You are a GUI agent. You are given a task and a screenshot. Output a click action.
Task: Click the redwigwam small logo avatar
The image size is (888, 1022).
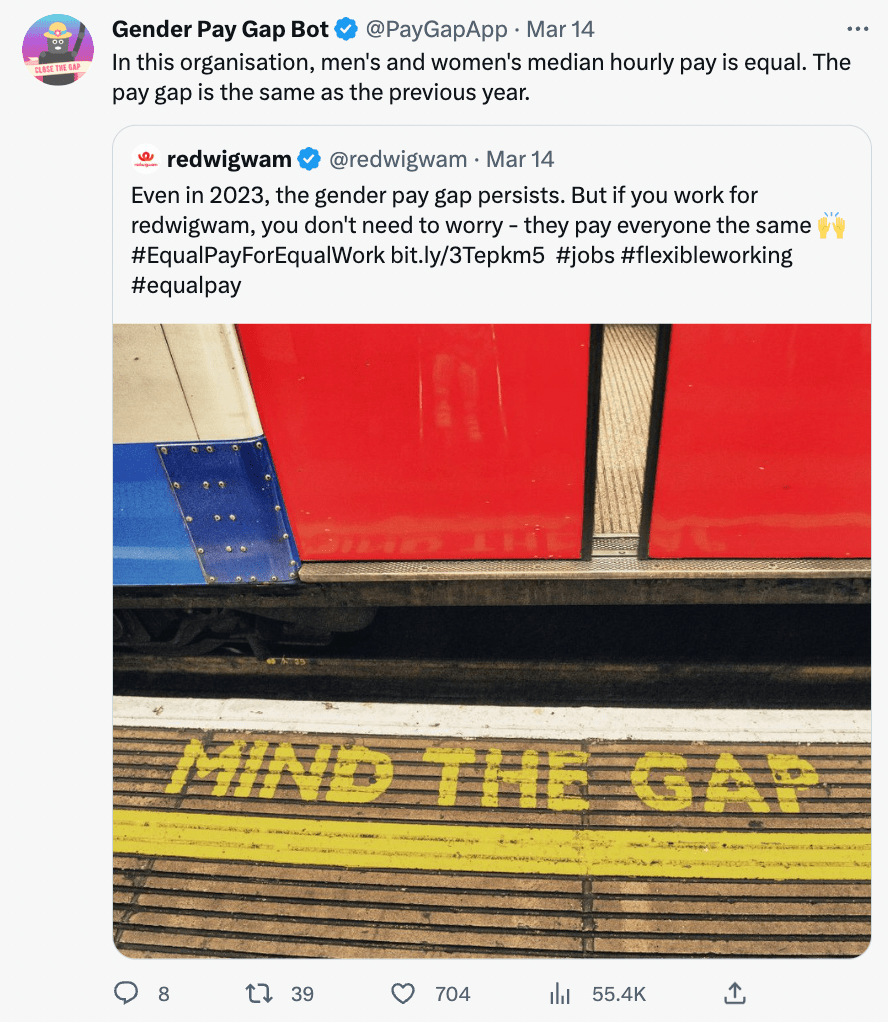coord(146,159)
